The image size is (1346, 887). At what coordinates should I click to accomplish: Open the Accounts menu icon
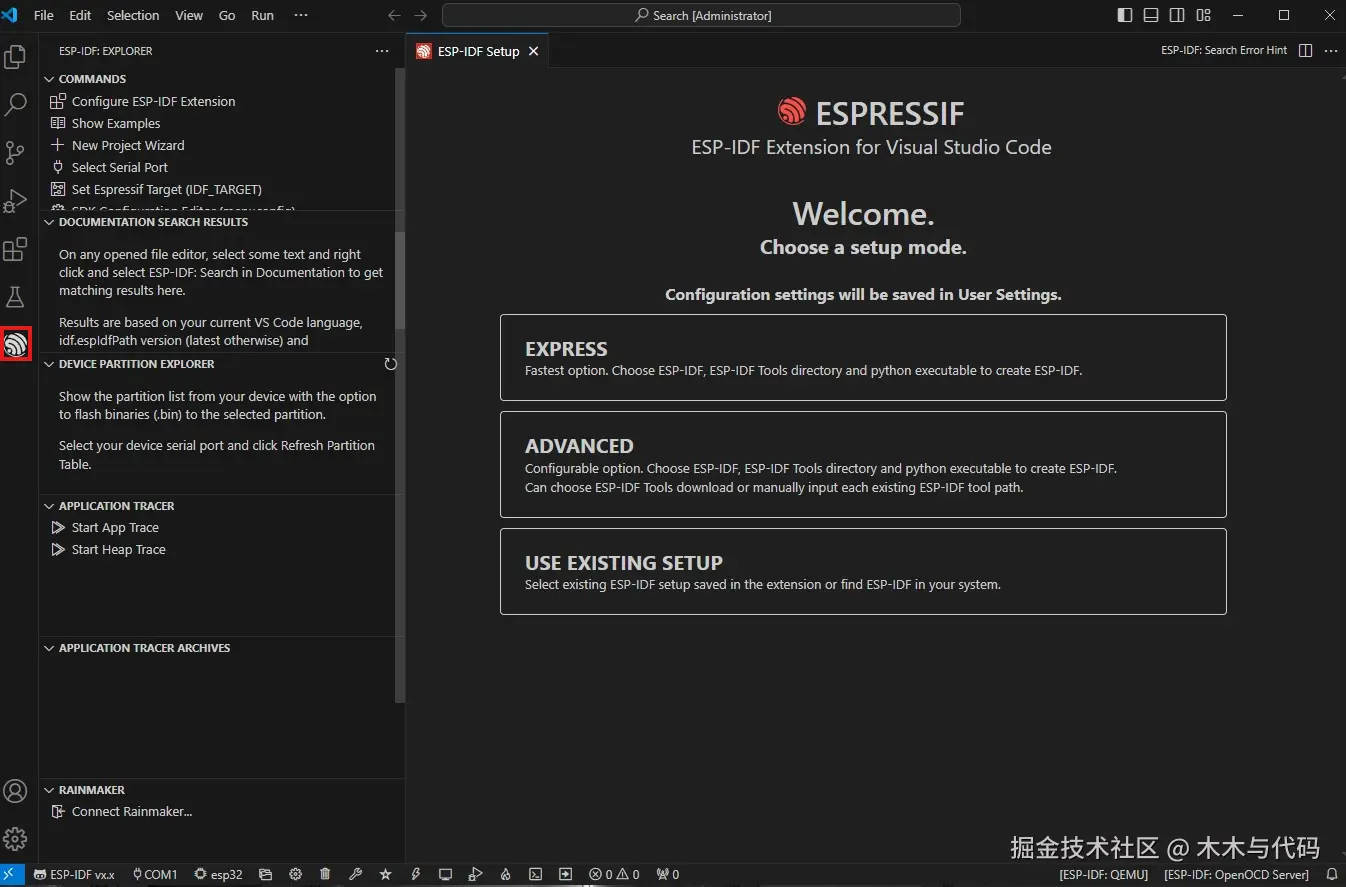(15, 791)
